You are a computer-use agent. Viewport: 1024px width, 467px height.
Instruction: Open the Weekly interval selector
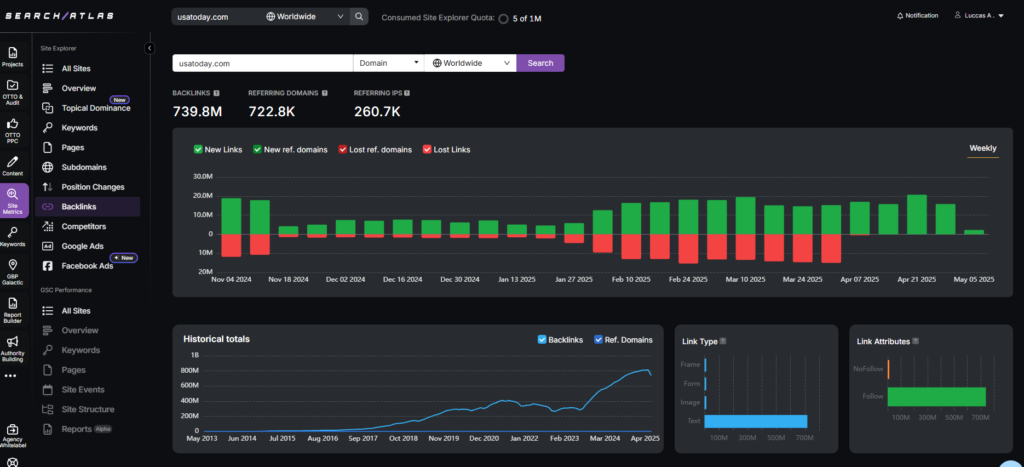(x=982, y=149)
